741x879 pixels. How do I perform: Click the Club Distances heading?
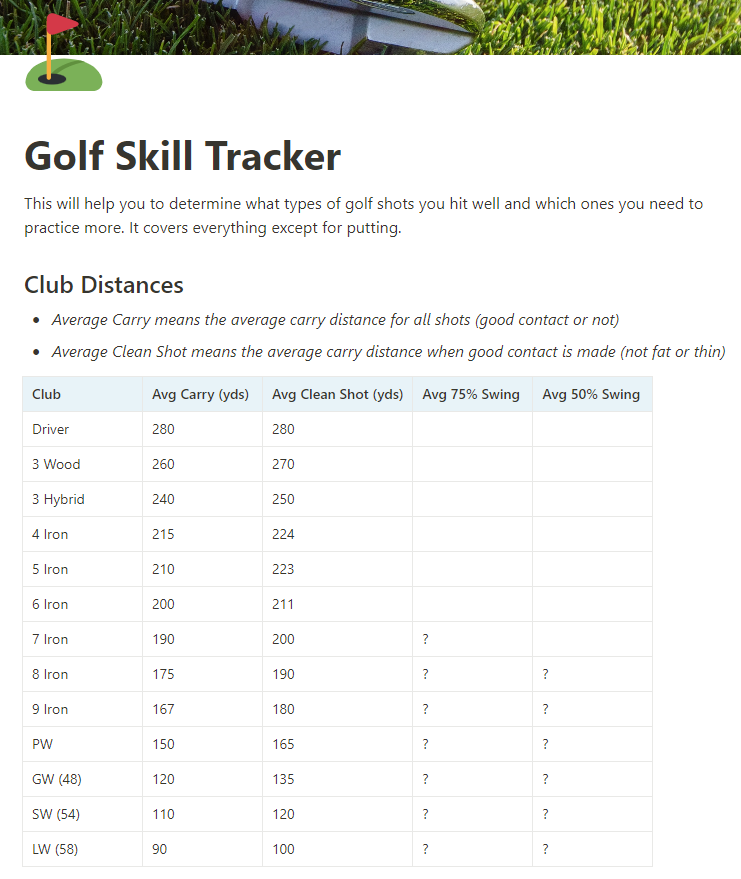pyautogui.click(x=104, y=285)
